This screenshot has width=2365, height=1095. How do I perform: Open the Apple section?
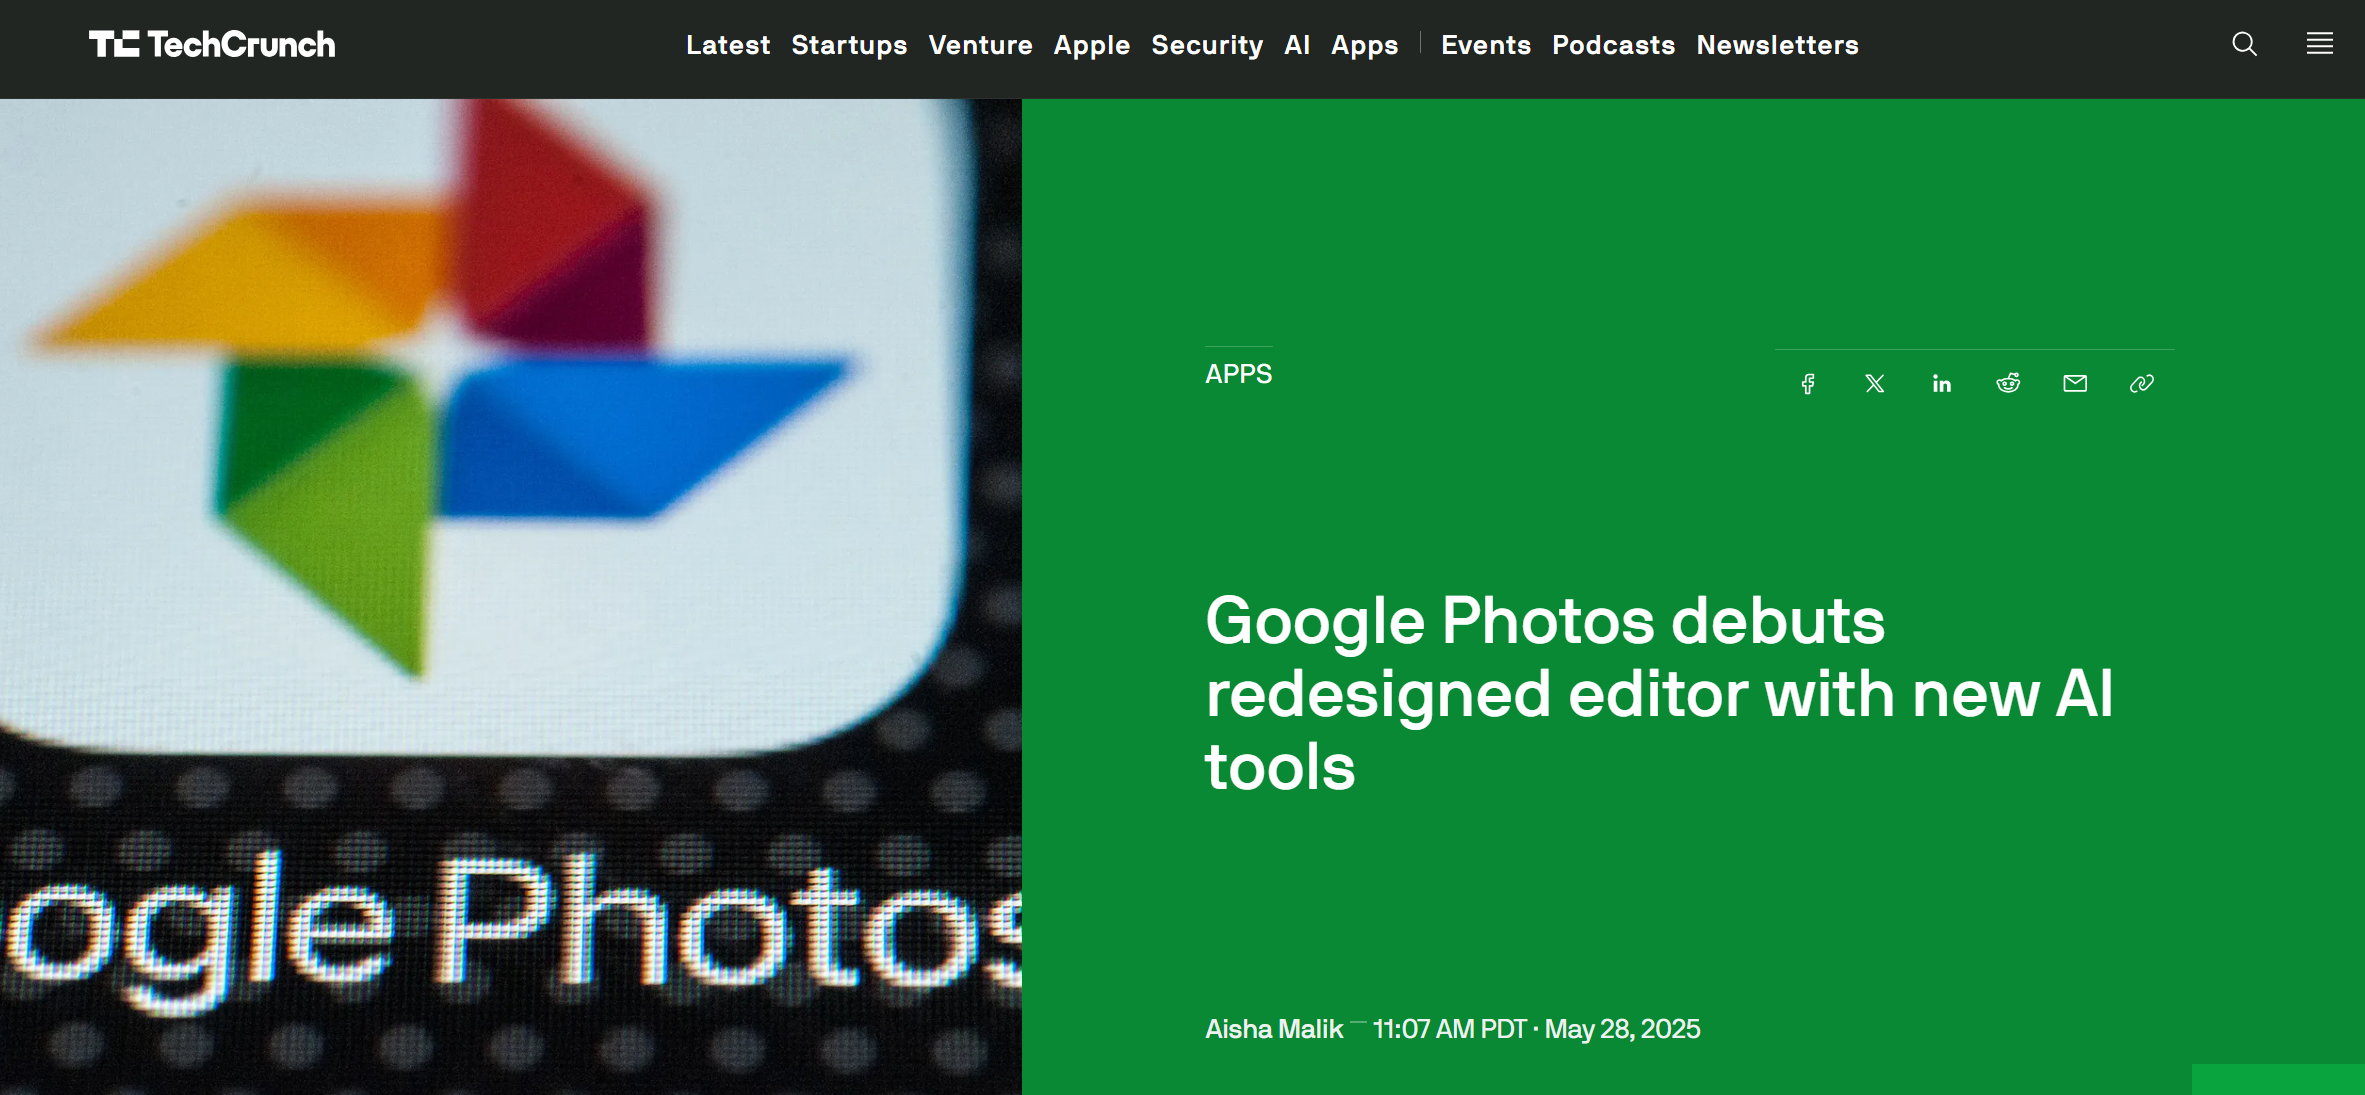point(1091,45)
